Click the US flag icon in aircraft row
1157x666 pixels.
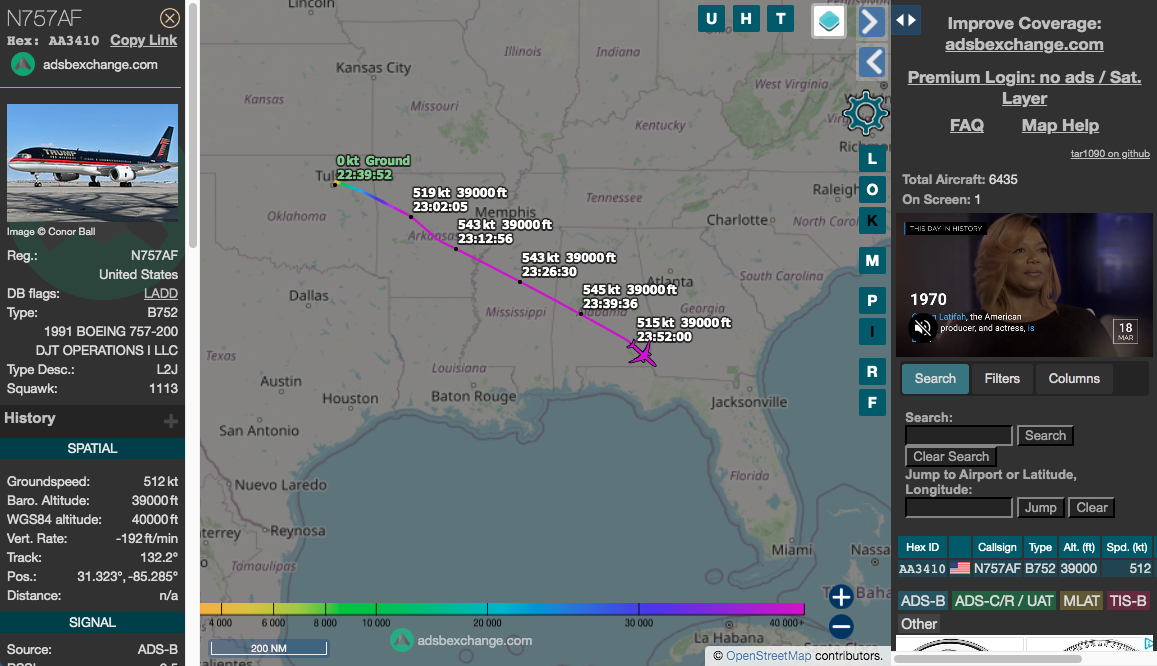tap(959, 568)
